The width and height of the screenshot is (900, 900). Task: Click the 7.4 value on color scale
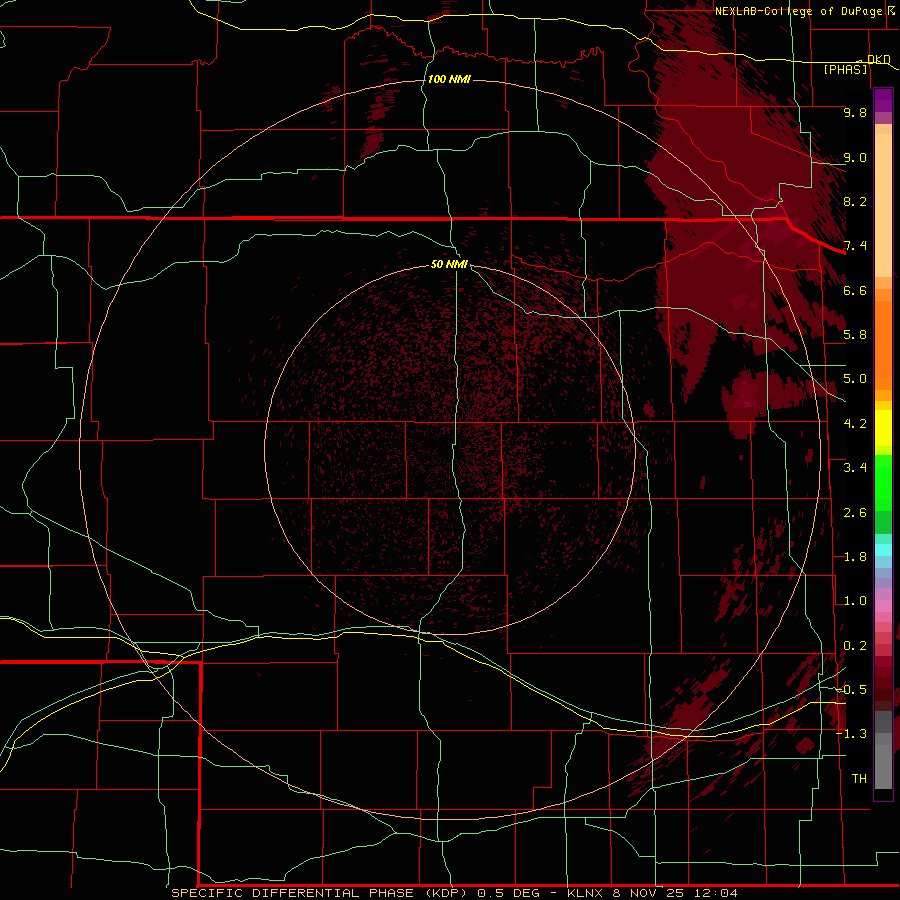(x=855, y=246)
